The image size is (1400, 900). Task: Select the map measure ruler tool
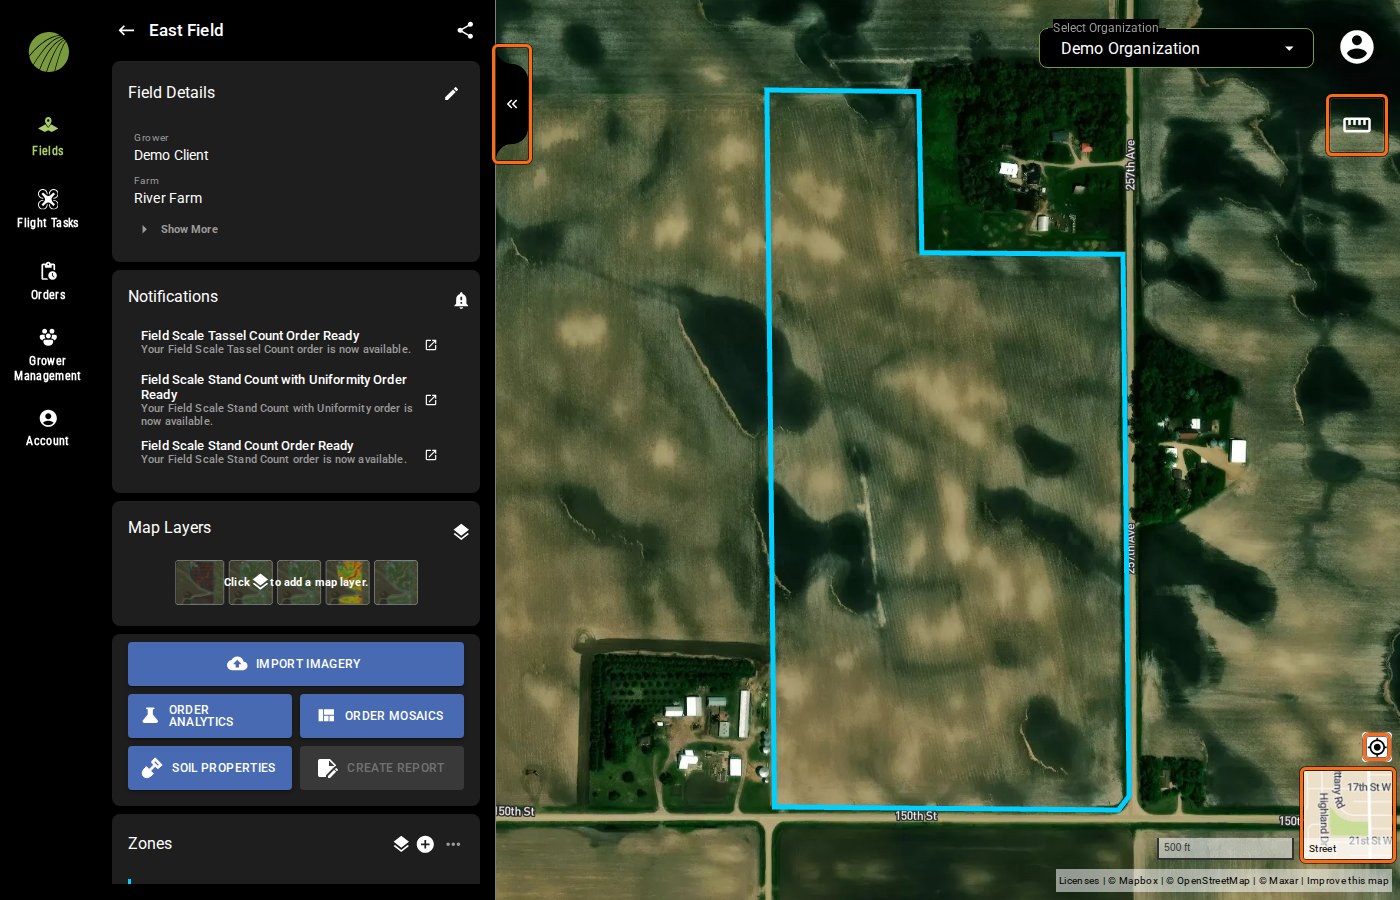coord(1357,125)
